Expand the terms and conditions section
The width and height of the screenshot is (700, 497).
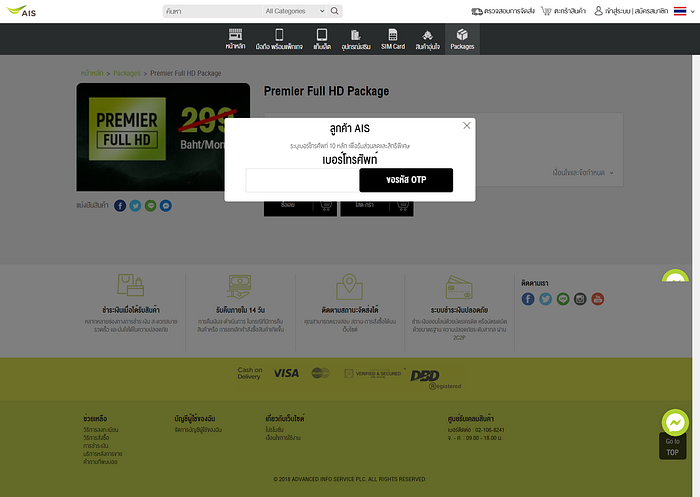point(583,173)
